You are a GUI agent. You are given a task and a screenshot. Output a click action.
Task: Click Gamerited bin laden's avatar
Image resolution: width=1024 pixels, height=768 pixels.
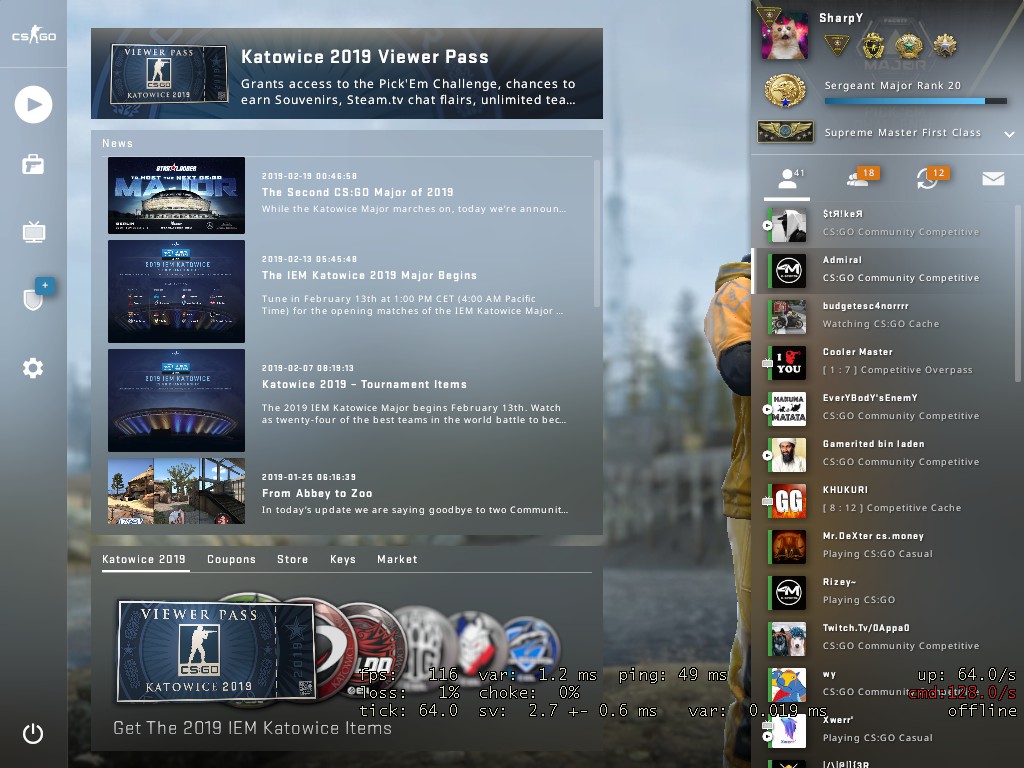coord(788,455)
